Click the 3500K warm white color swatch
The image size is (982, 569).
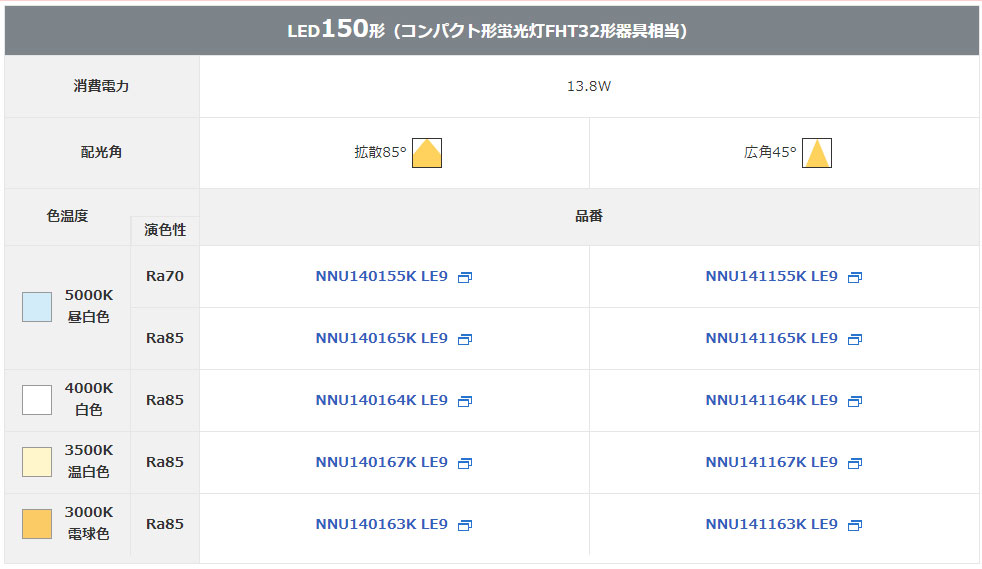point(37,462)
